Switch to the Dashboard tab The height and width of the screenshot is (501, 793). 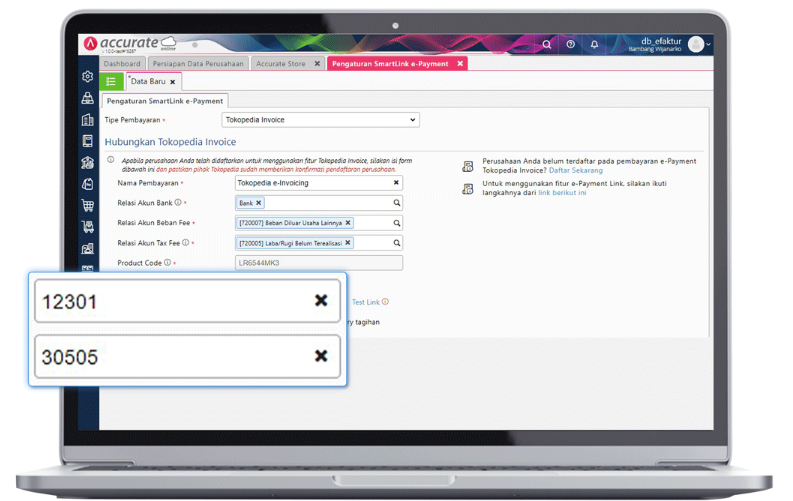[122, 64]
